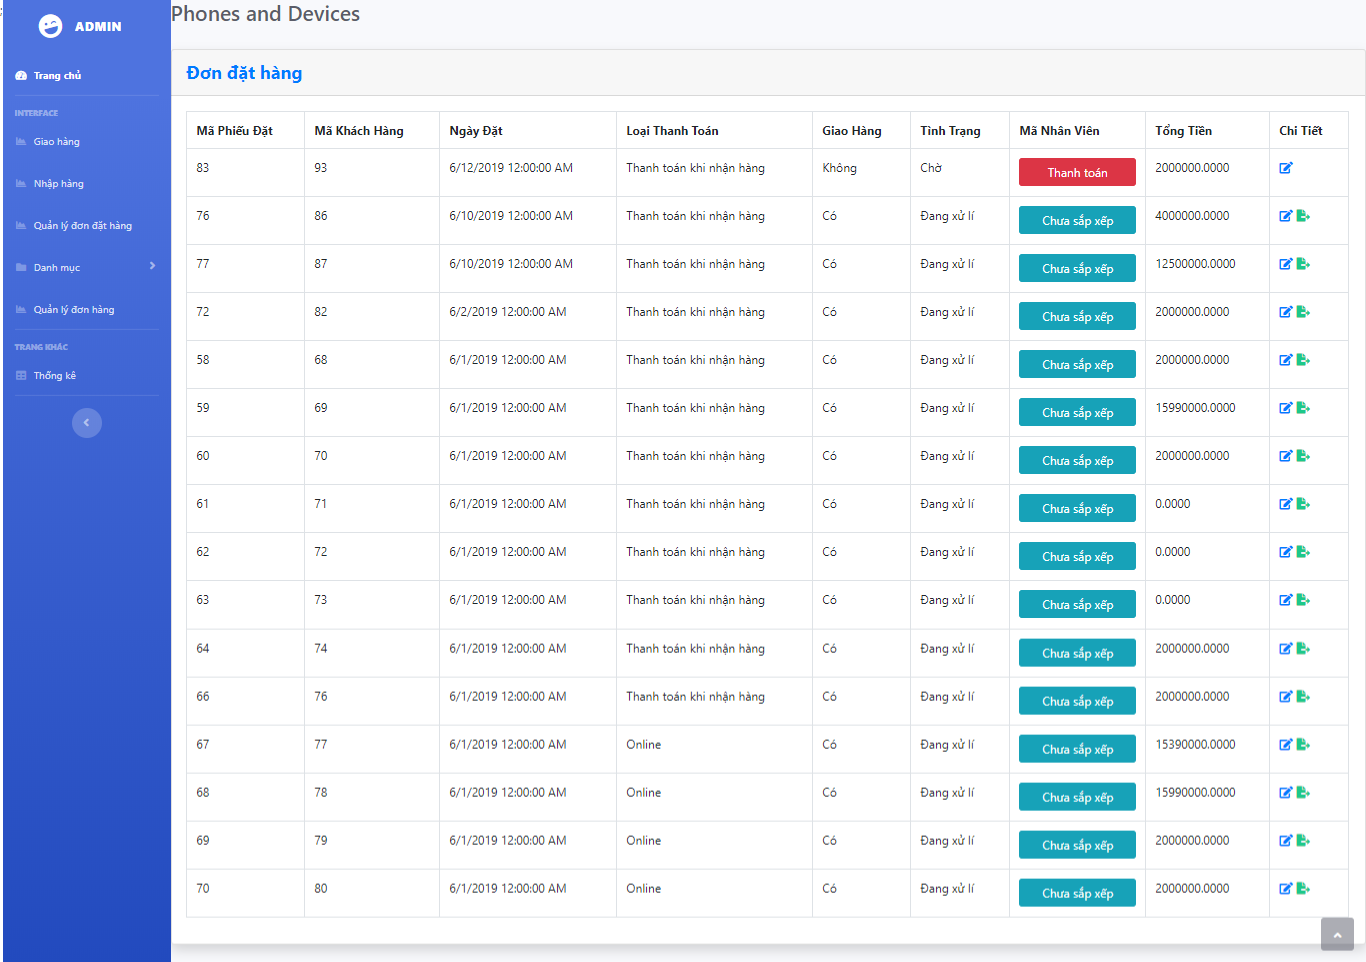
Task: Open edit icon for order 72, customer 82
Action: point(1286,312)
